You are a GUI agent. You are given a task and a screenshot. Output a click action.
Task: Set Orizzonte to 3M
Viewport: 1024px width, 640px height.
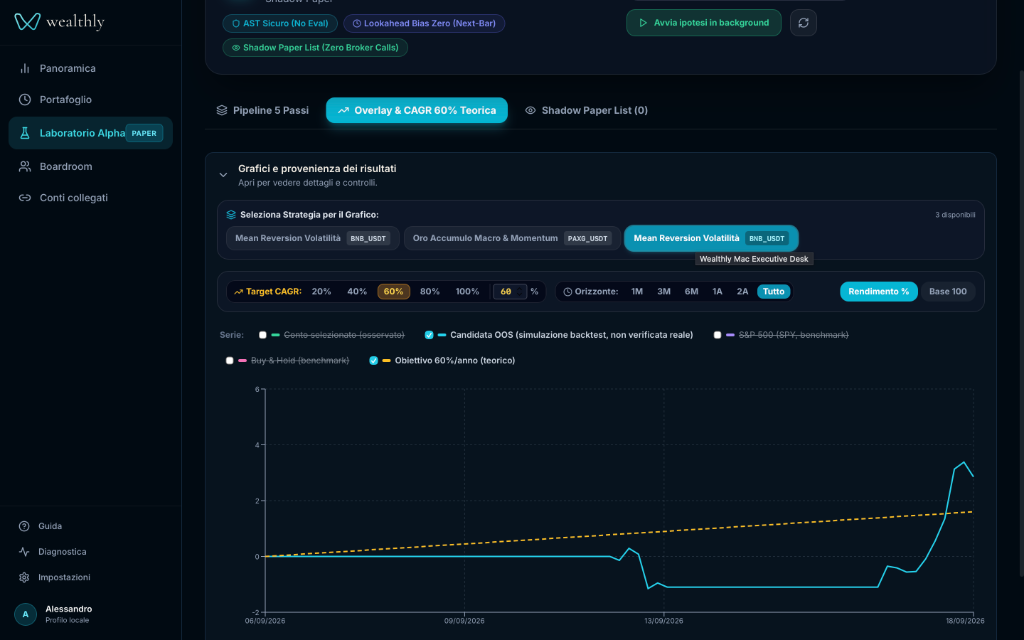[x=664, y=291]
